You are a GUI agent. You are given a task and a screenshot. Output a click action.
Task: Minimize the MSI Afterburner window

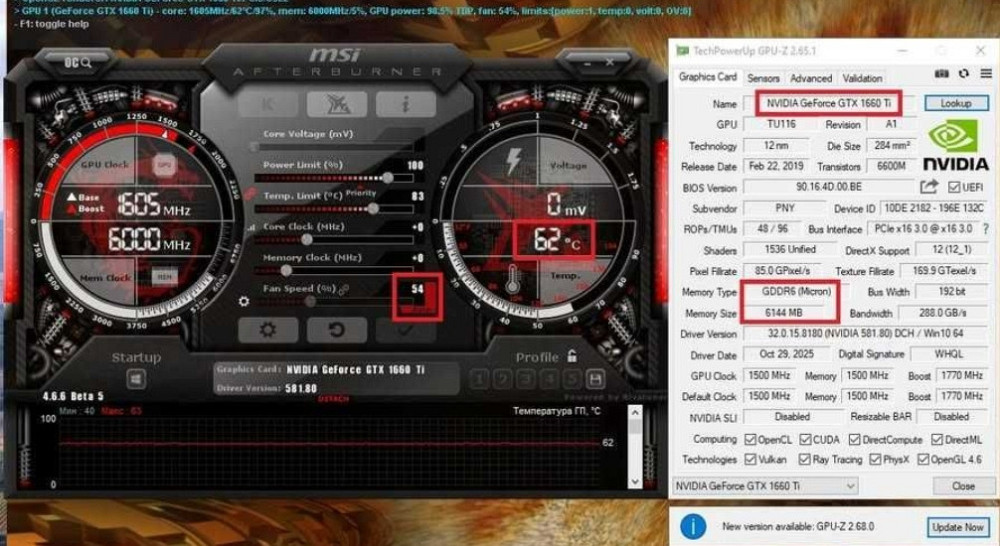pyautogui.click(x=587, y=63)
